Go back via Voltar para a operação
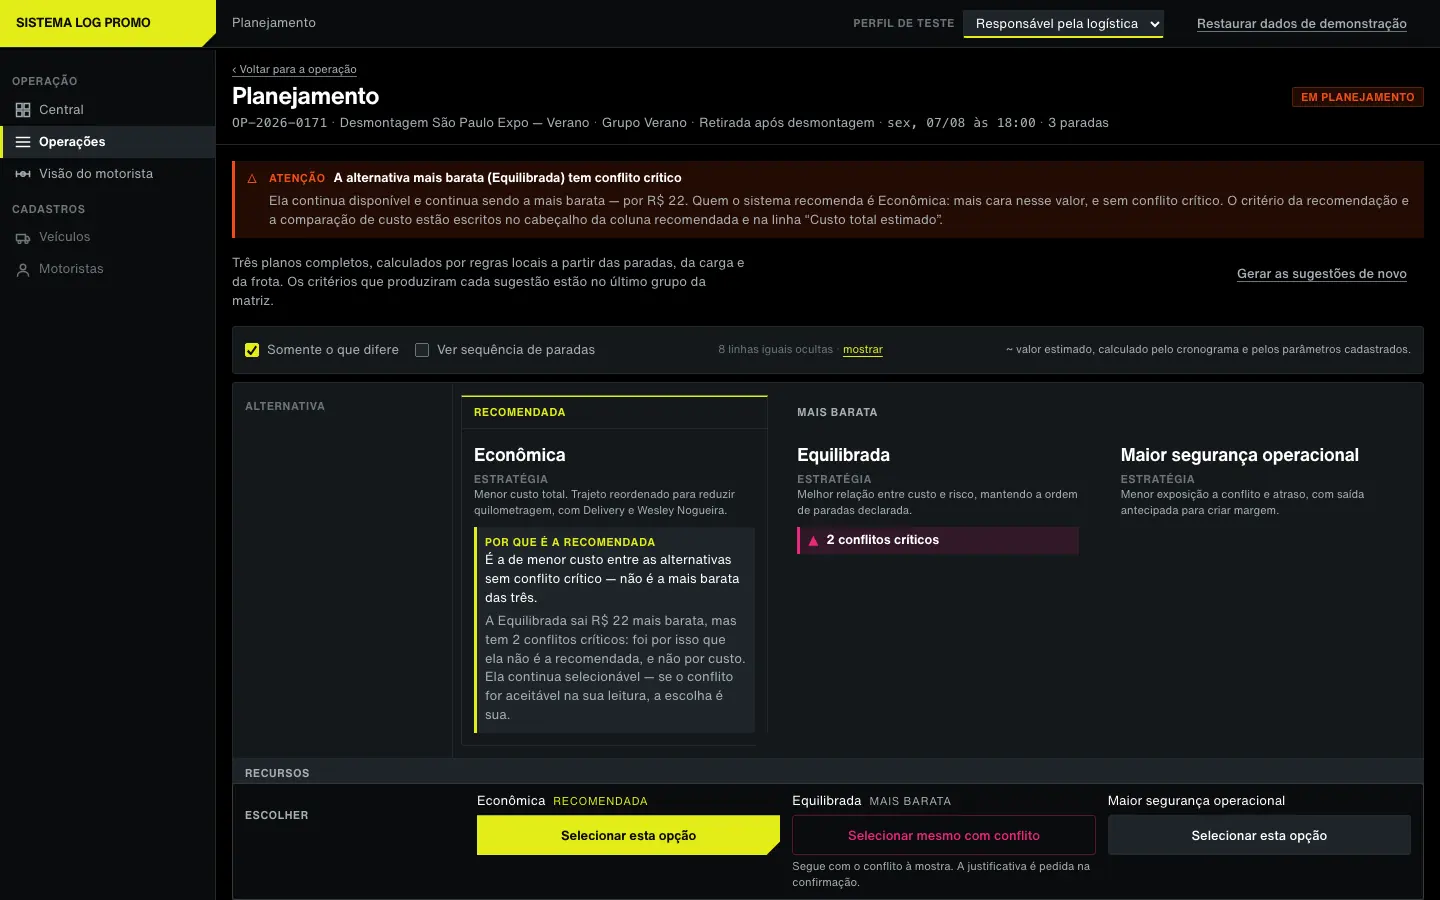Image resolution: width=1440 pixels, height=900 pixels. 294,70
